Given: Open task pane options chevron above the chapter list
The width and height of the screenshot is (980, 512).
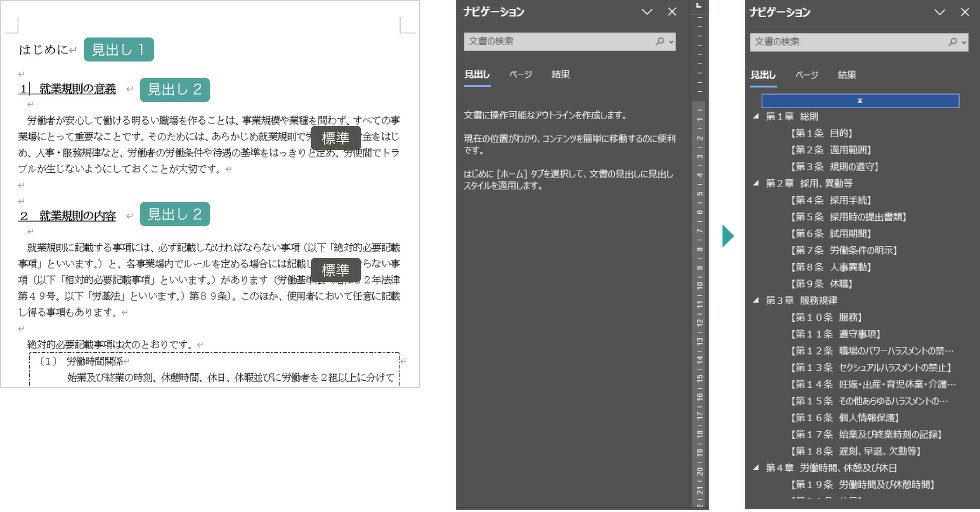Looking at the screenshot, I should point(939,12).
